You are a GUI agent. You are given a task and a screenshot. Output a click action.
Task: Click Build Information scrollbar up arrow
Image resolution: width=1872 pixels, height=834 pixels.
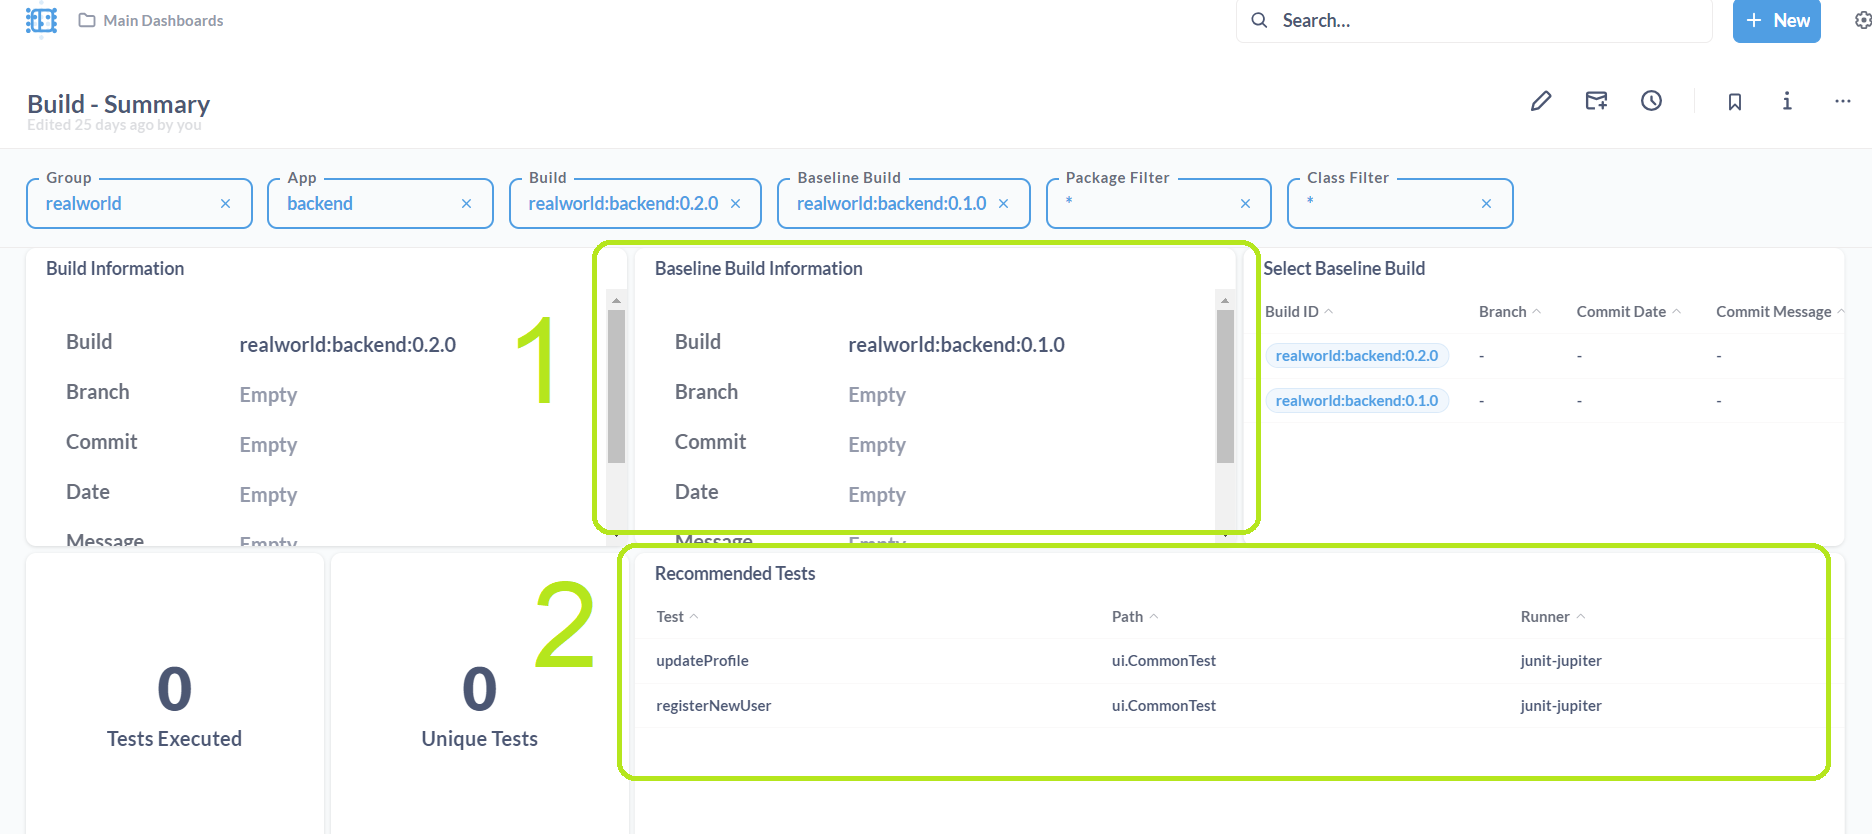pyautogui.click(x=616, y=300)
